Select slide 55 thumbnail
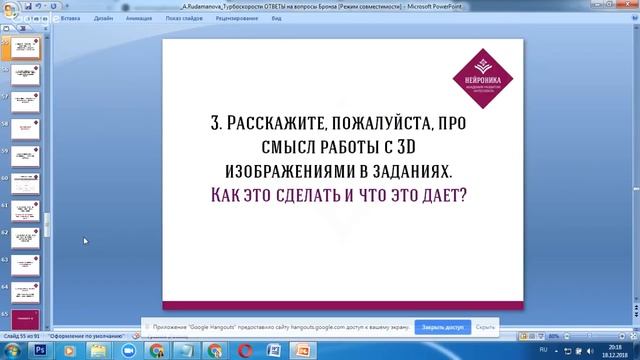This screenshot has width=640, height=360. point(25,49)
